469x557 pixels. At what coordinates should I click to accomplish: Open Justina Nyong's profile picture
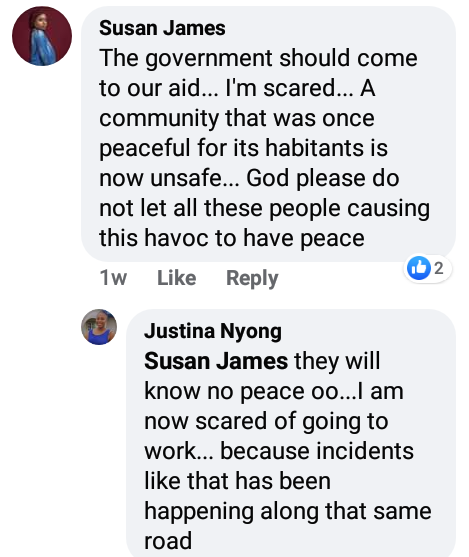(x=99, y=327)
